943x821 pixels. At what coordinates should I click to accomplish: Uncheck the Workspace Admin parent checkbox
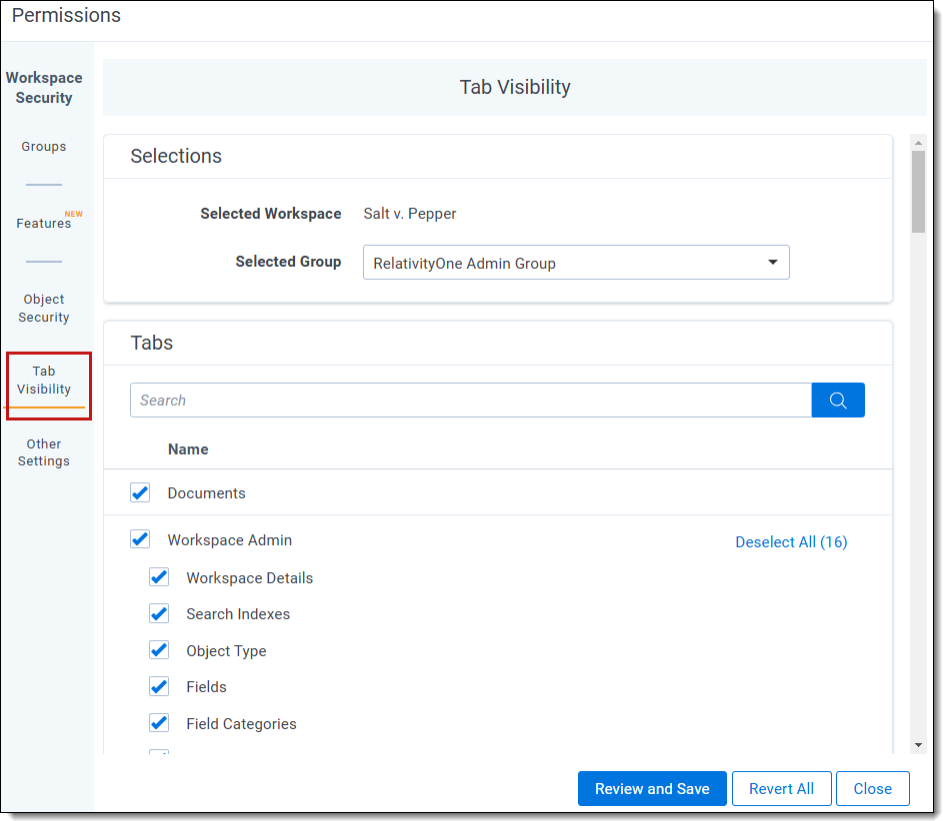tap(139, 538)
